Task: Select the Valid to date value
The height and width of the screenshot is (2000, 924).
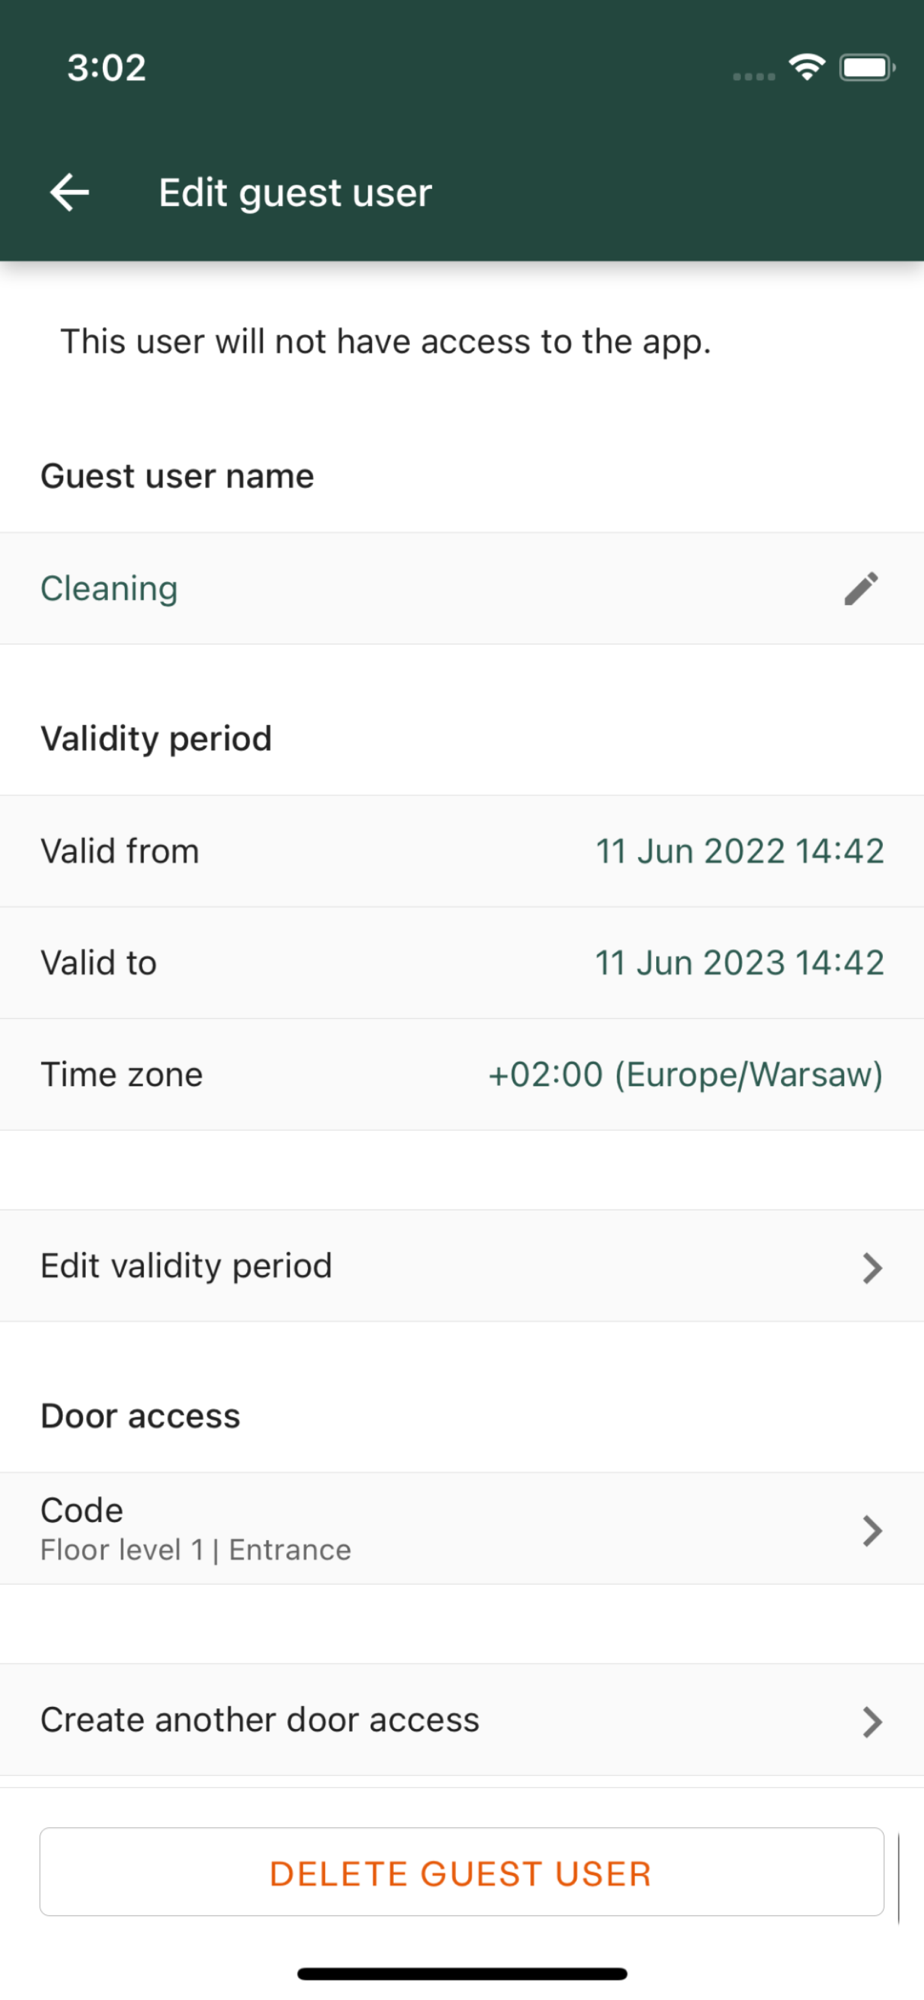Action: pyautogui.click(x=740, y=963)
